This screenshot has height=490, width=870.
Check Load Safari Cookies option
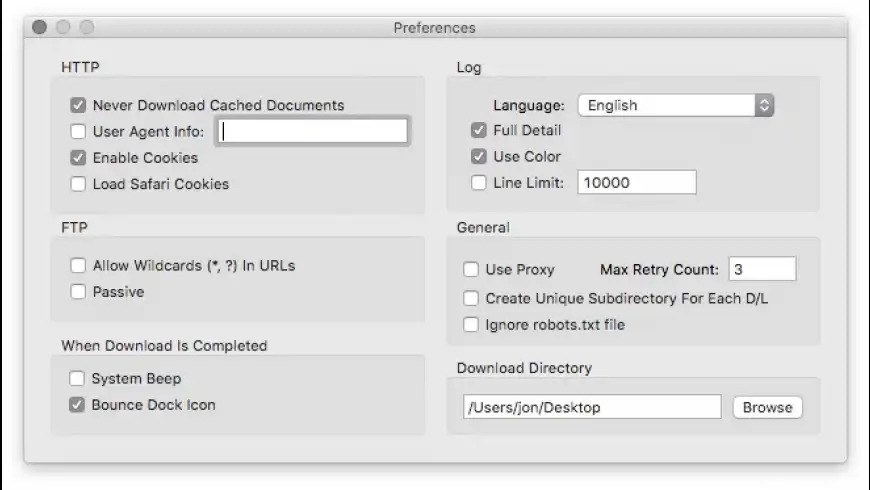pos(78,184)
